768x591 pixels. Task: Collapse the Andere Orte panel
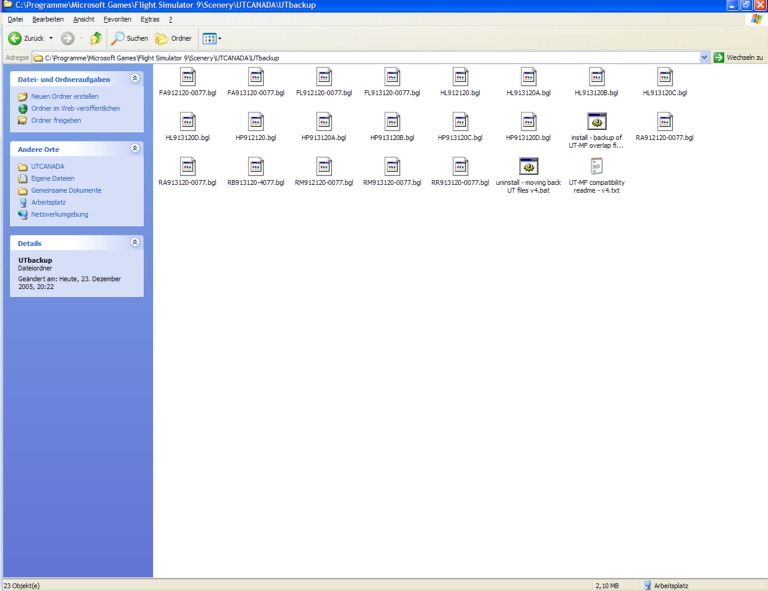coord(135,148)
